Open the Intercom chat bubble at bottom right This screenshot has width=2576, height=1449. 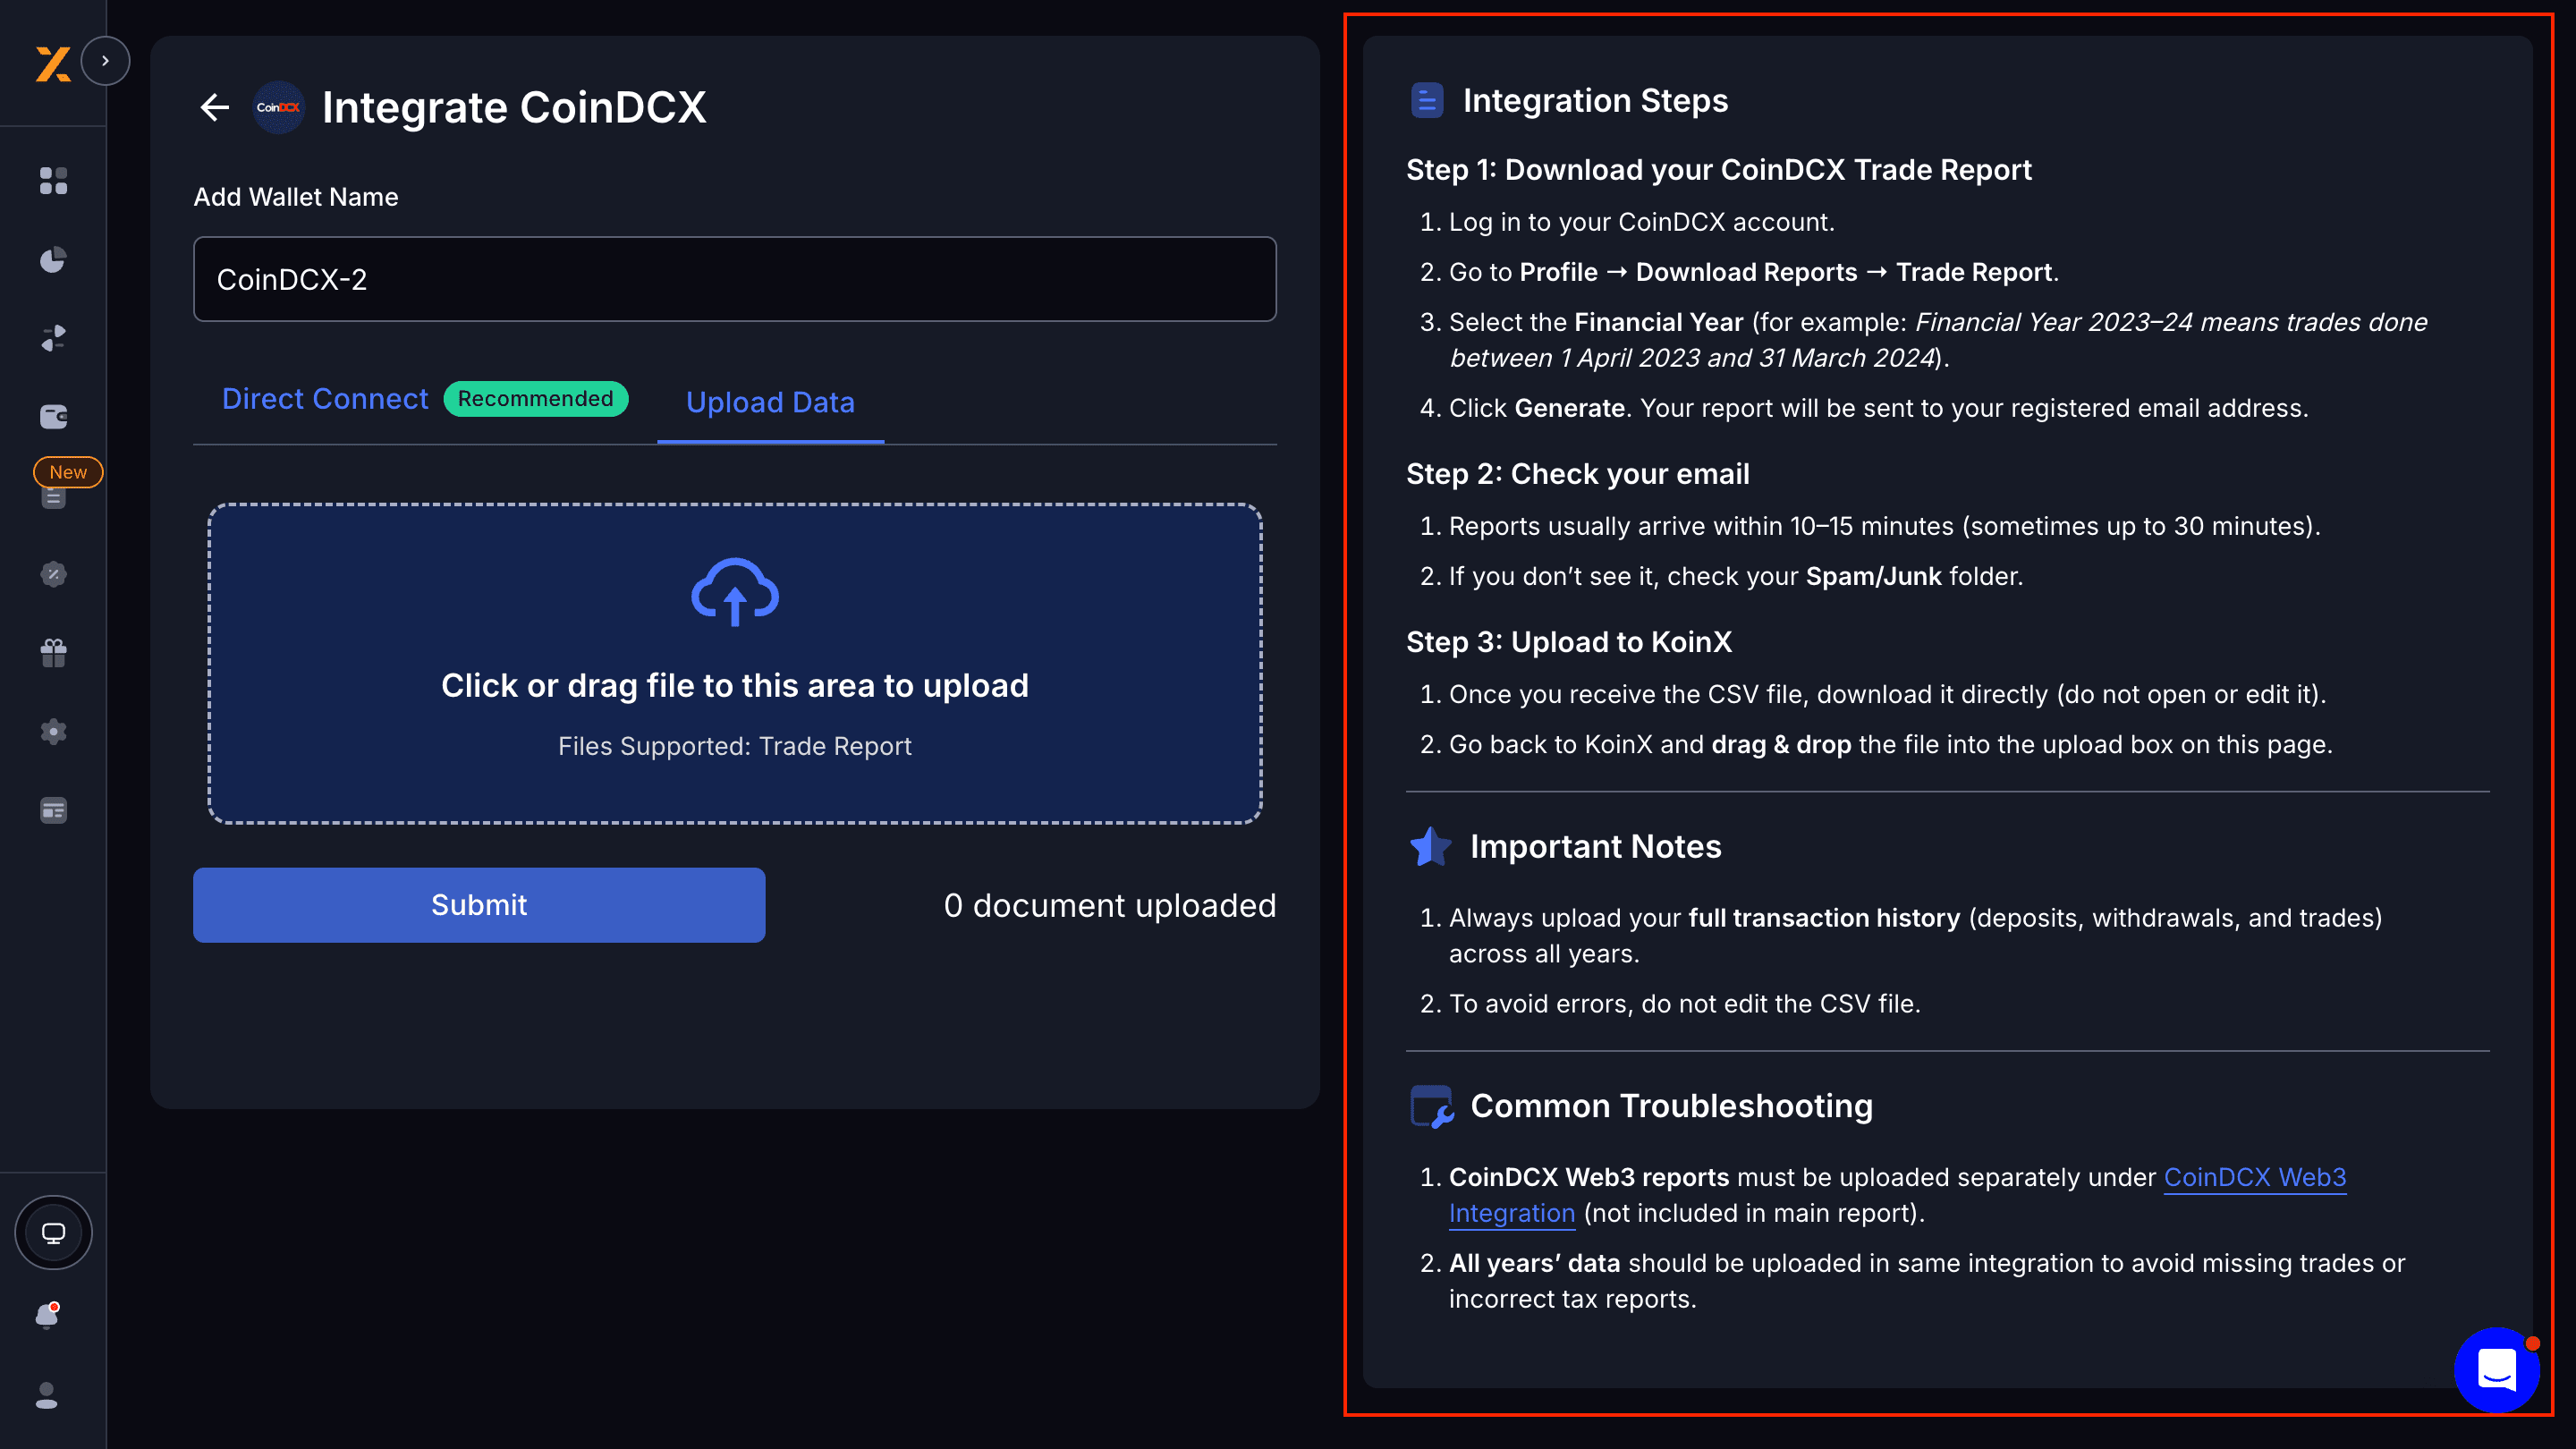2497,1371
